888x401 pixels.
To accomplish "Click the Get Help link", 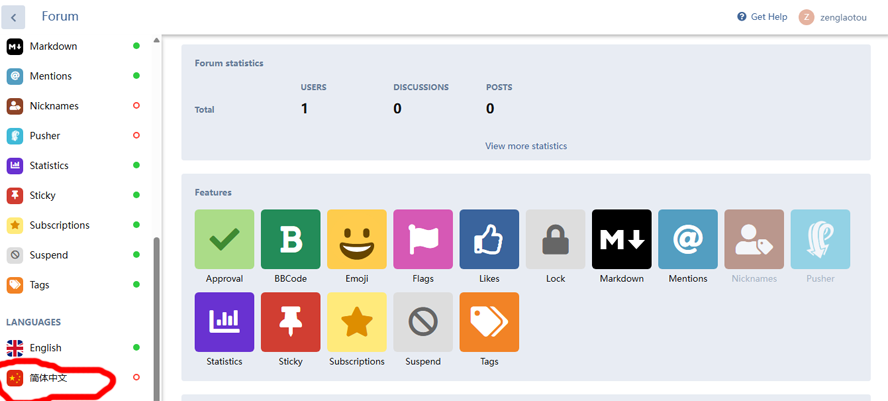I will click(x=761, y=17).
